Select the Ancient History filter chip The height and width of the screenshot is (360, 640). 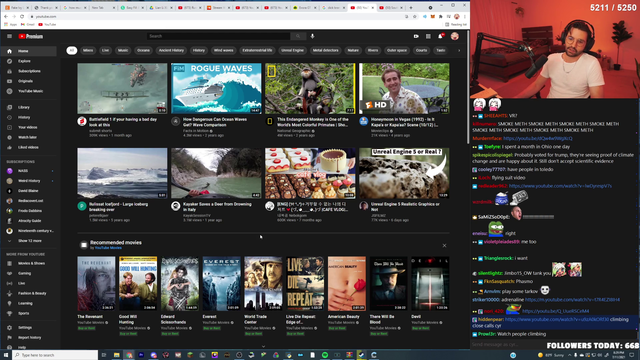(171, 51)
